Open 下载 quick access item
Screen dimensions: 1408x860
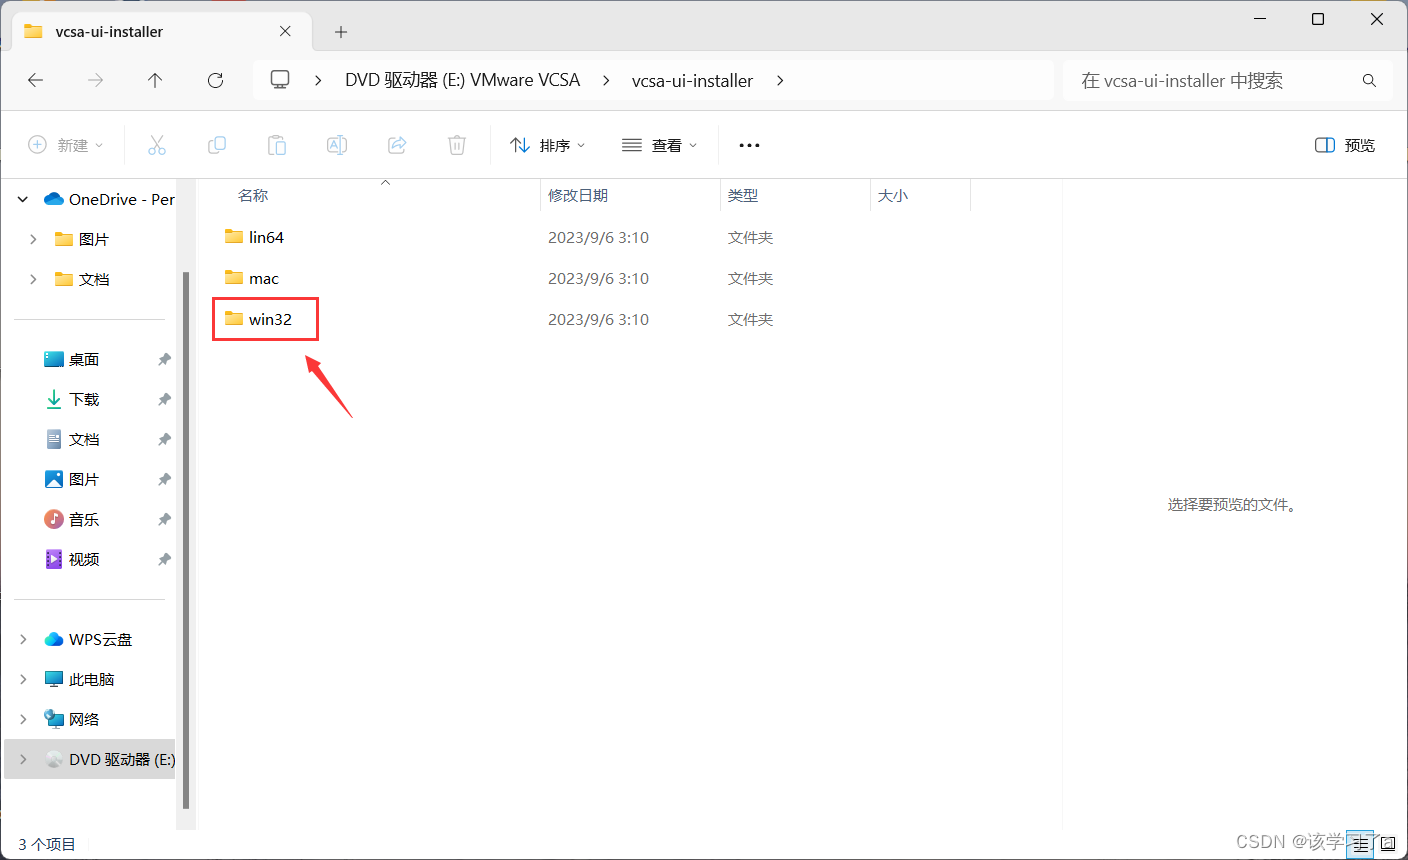72,399
